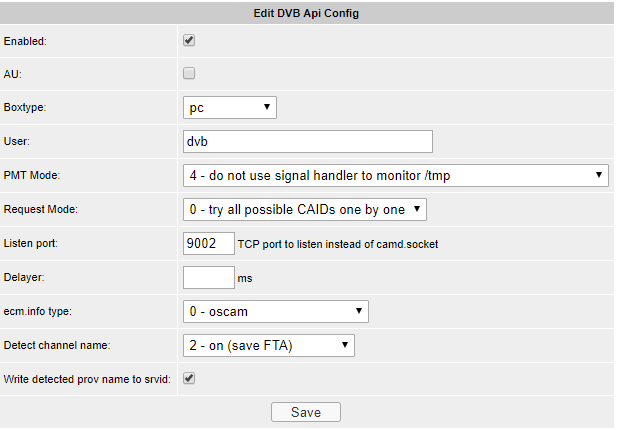Open the Boxtype dropdown
This screenshot has width=617, height=430.
[230, 108]
